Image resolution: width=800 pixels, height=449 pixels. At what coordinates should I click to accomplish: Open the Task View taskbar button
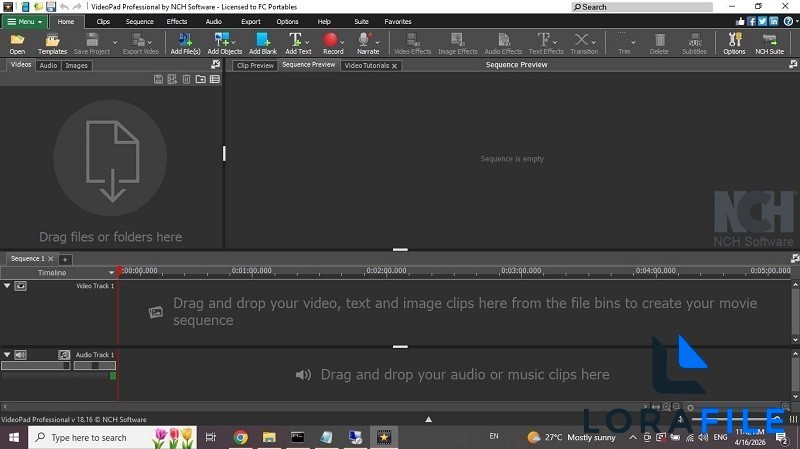211,437
